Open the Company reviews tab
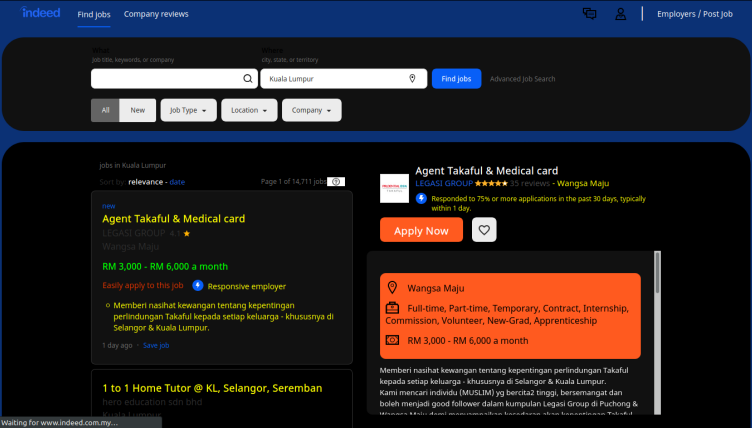This screenshot has width=752, height=428. point(156,14)
